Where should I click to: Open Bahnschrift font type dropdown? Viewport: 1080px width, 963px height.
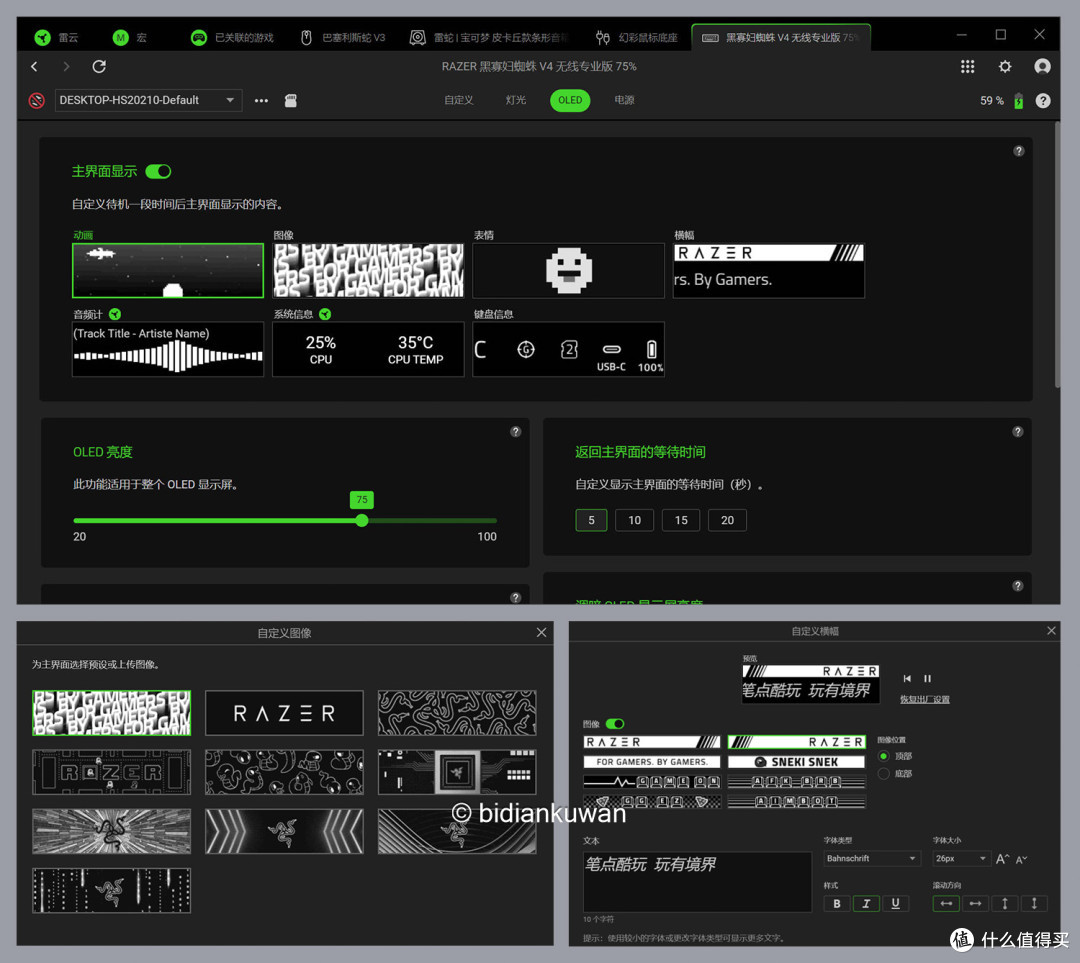click(x=872, y=858)
